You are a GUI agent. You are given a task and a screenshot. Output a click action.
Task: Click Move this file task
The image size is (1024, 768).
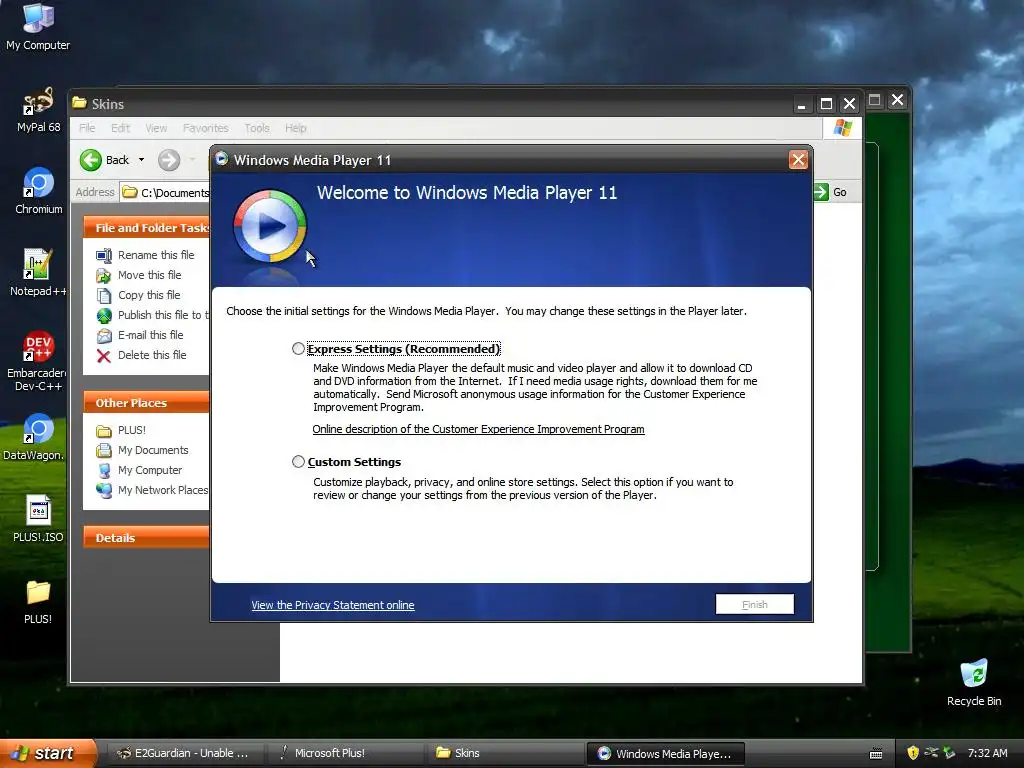click(150, 275)
